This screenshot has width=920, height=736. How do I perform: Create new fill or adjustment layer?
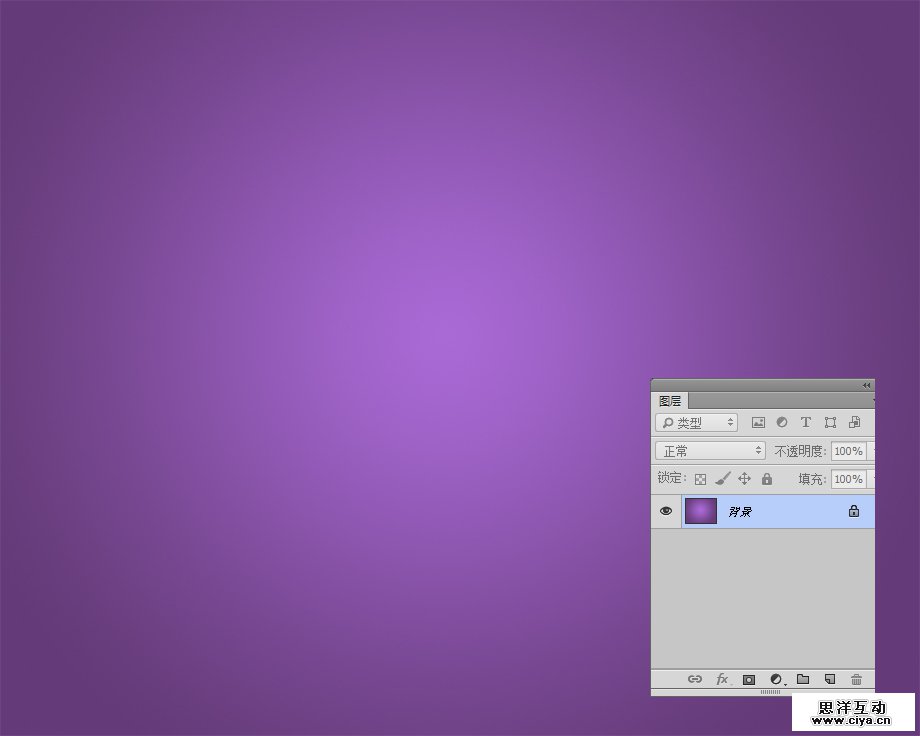(776, 679)
